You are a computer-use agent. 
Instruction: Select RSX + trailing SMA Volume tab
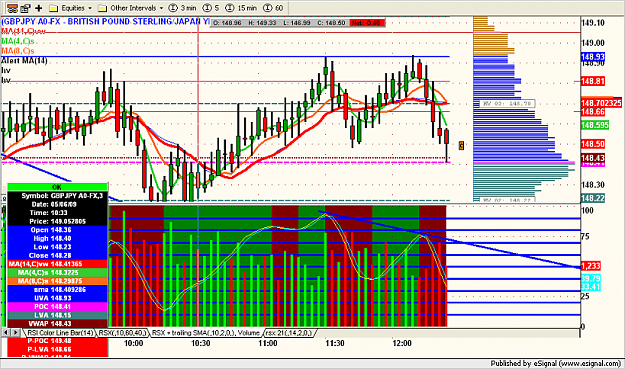point(206,333)
